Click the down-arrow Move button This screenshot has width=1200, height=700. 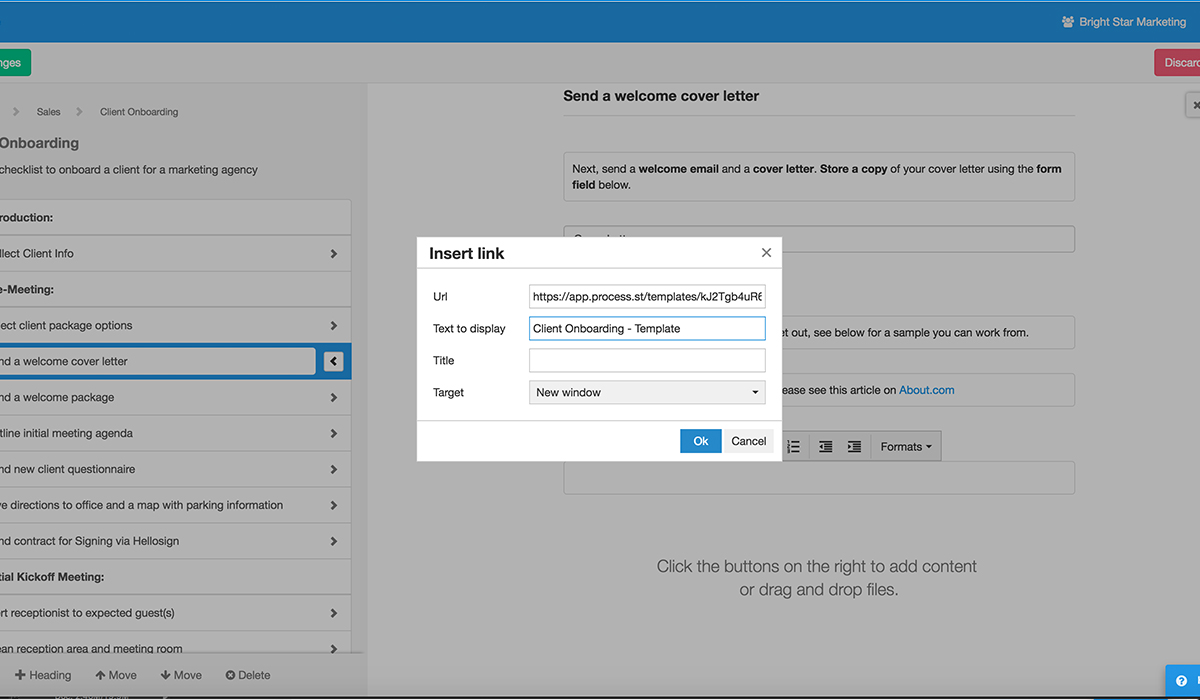point(181,675)
